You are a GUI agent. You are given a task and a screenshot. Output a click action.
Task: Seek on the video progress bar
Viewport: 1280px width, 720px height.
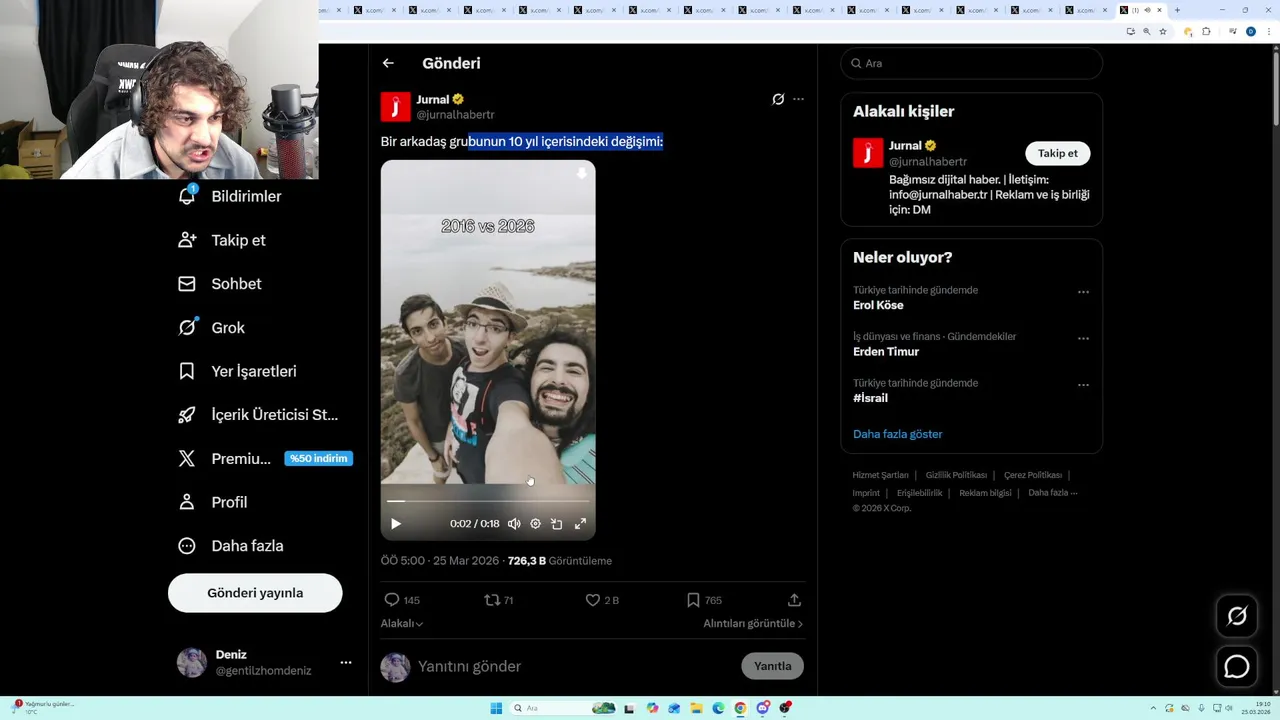[x=488, y=501]
